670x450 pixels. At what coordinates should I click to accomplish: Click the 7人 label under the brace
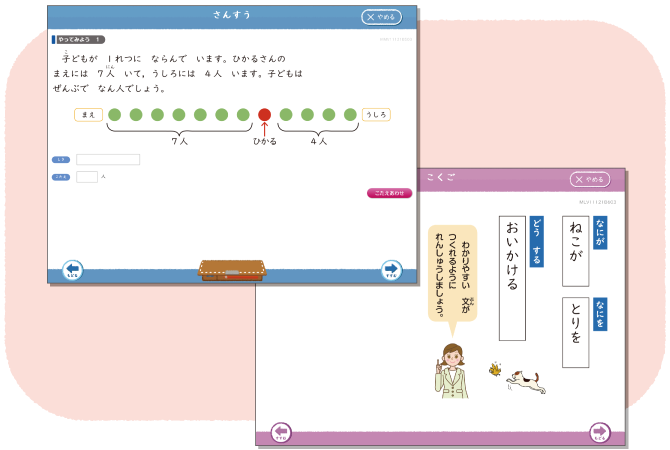click(179, 141)
